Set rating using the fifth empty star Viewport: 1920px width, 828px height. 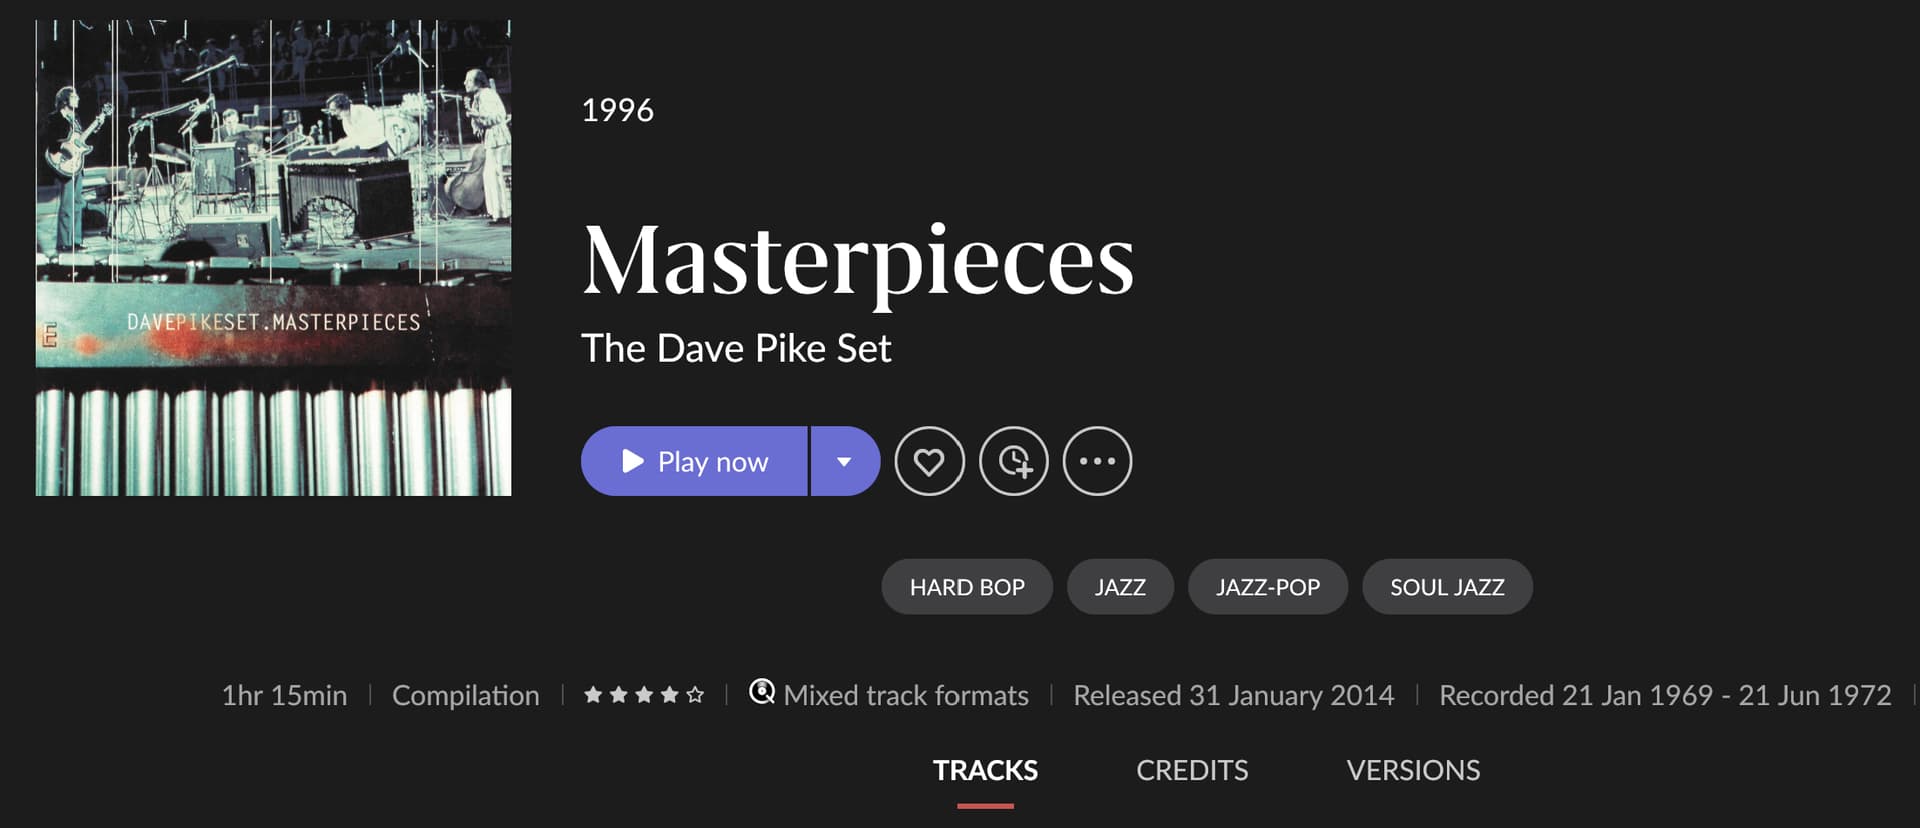click(x=695, y=694)
